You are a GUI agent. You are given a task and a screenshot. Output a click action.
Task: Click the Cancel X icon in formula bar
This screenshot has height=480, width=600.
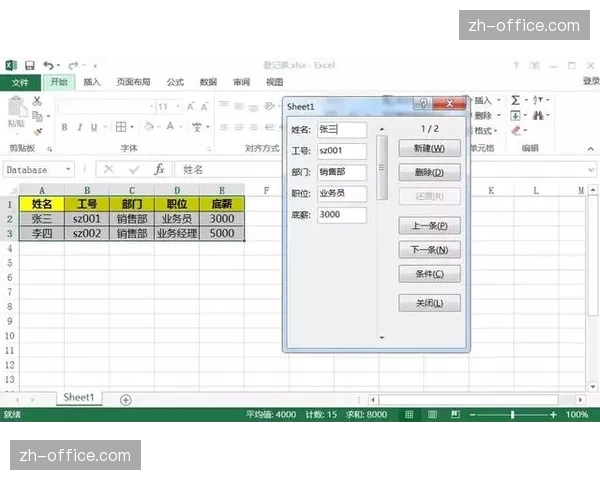(109, 169)
